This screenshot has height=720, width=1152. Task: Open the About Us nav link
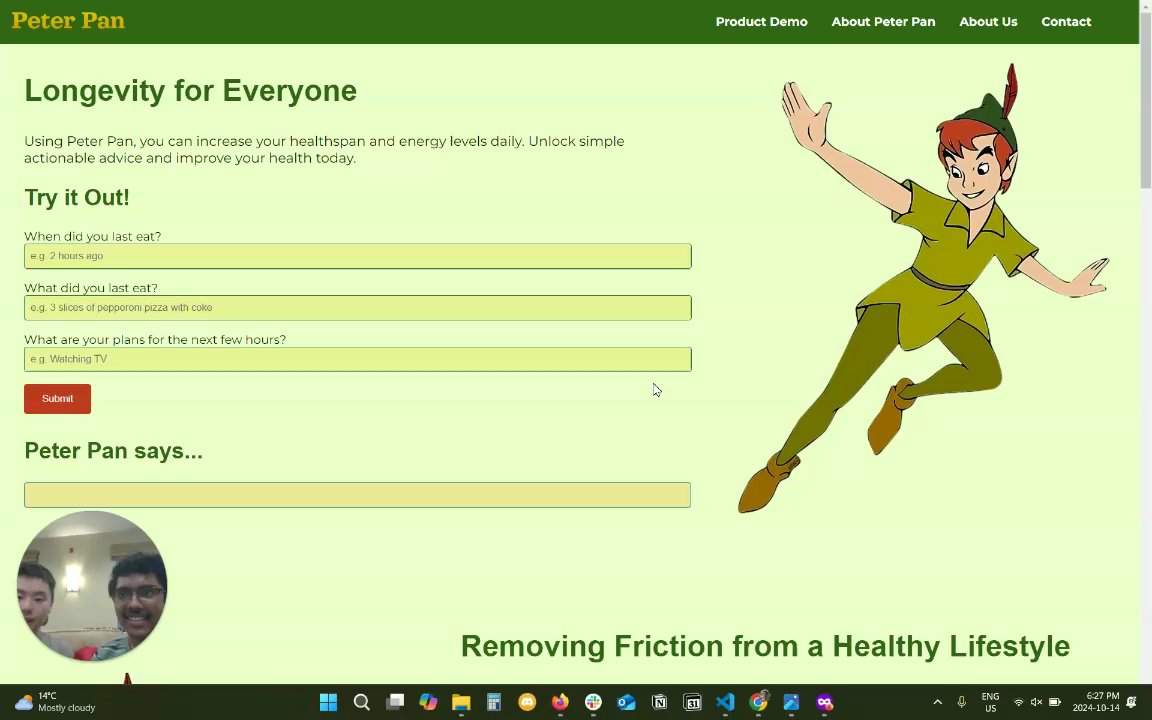point(988,22)
